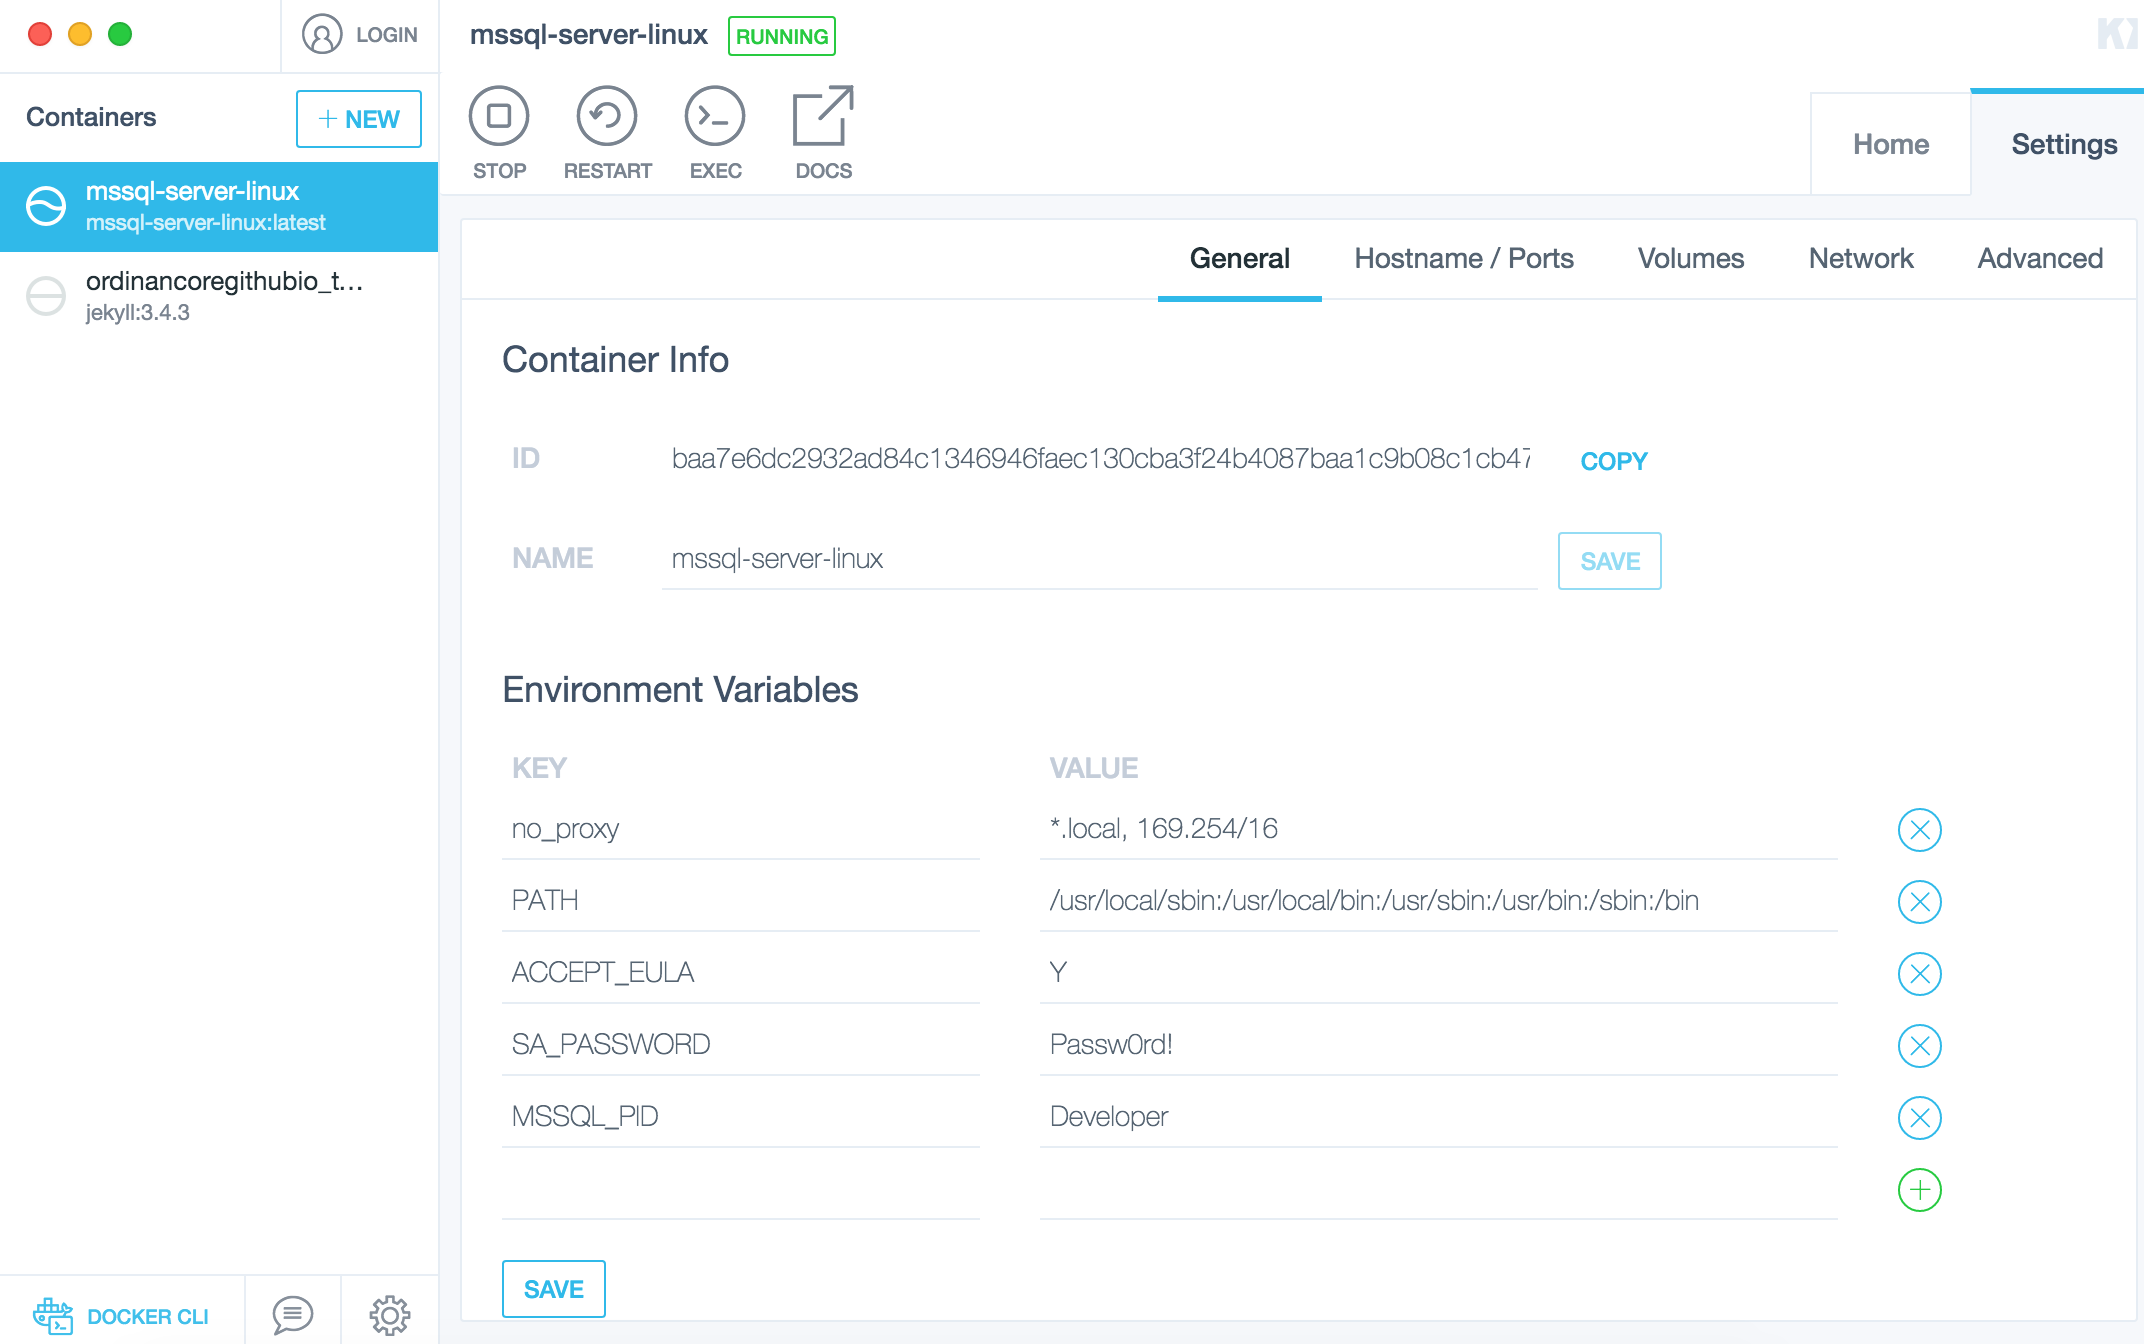This screenshot has height=1344, width=2144.
Task: Click SAVE to save container name
Action: (1610, 561)
